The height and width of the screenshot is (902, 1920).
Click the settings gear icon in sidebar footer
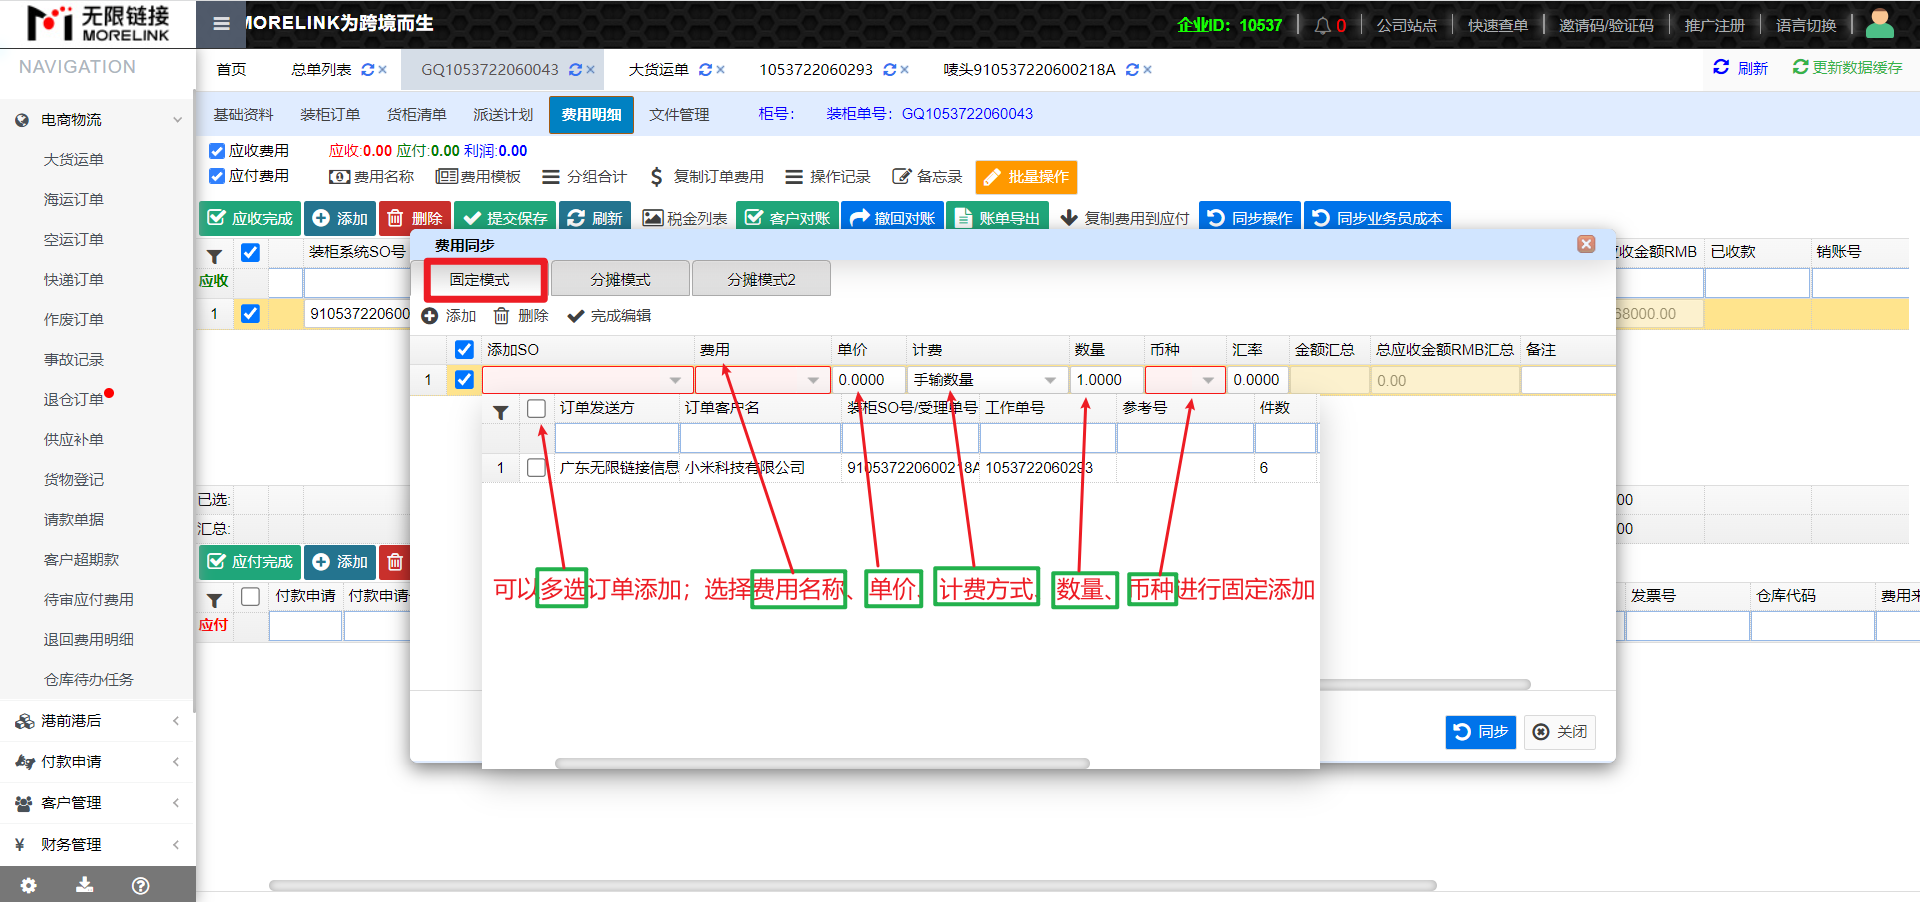(28, 885)
